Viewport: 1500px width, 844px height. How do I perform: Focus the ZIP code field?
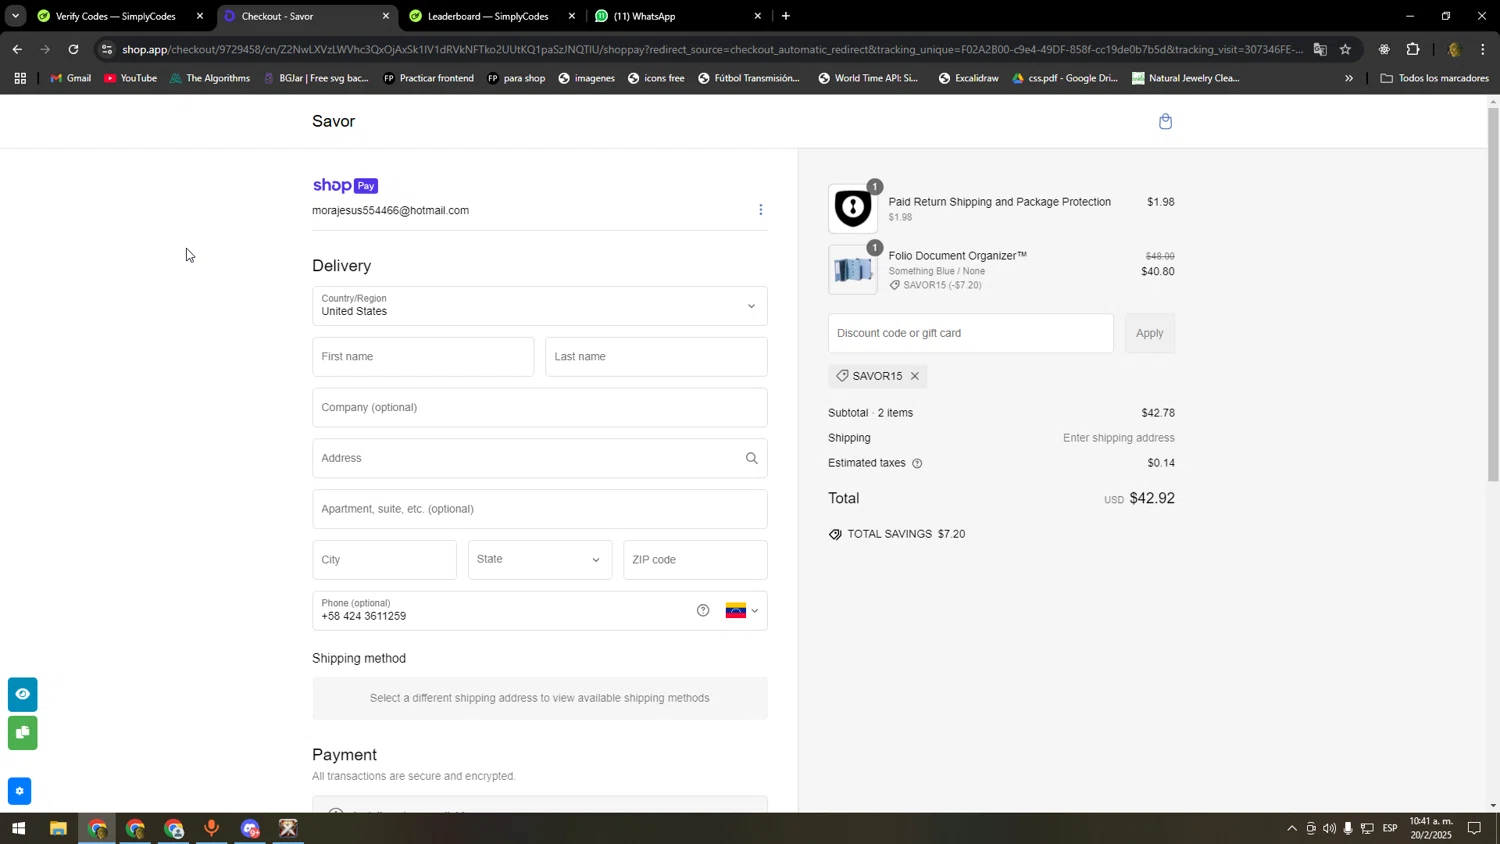tap(695, 560)
